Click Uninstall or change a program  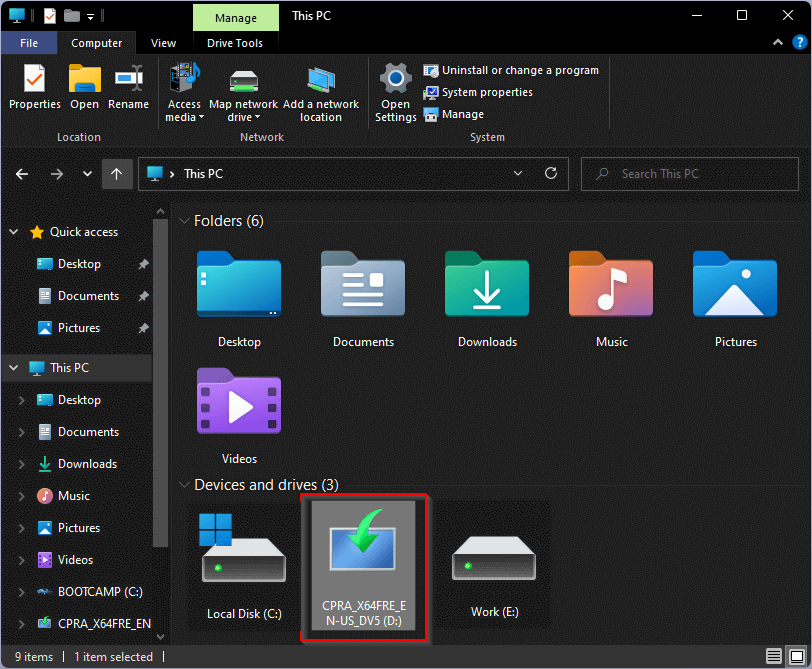[511, 70]
